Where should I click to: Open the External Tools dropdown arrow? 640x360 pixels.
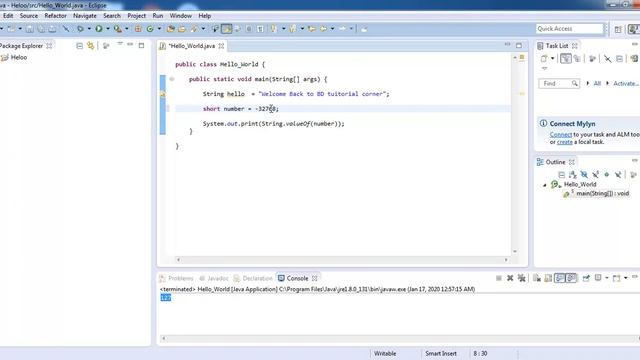[x=127, y=29]
